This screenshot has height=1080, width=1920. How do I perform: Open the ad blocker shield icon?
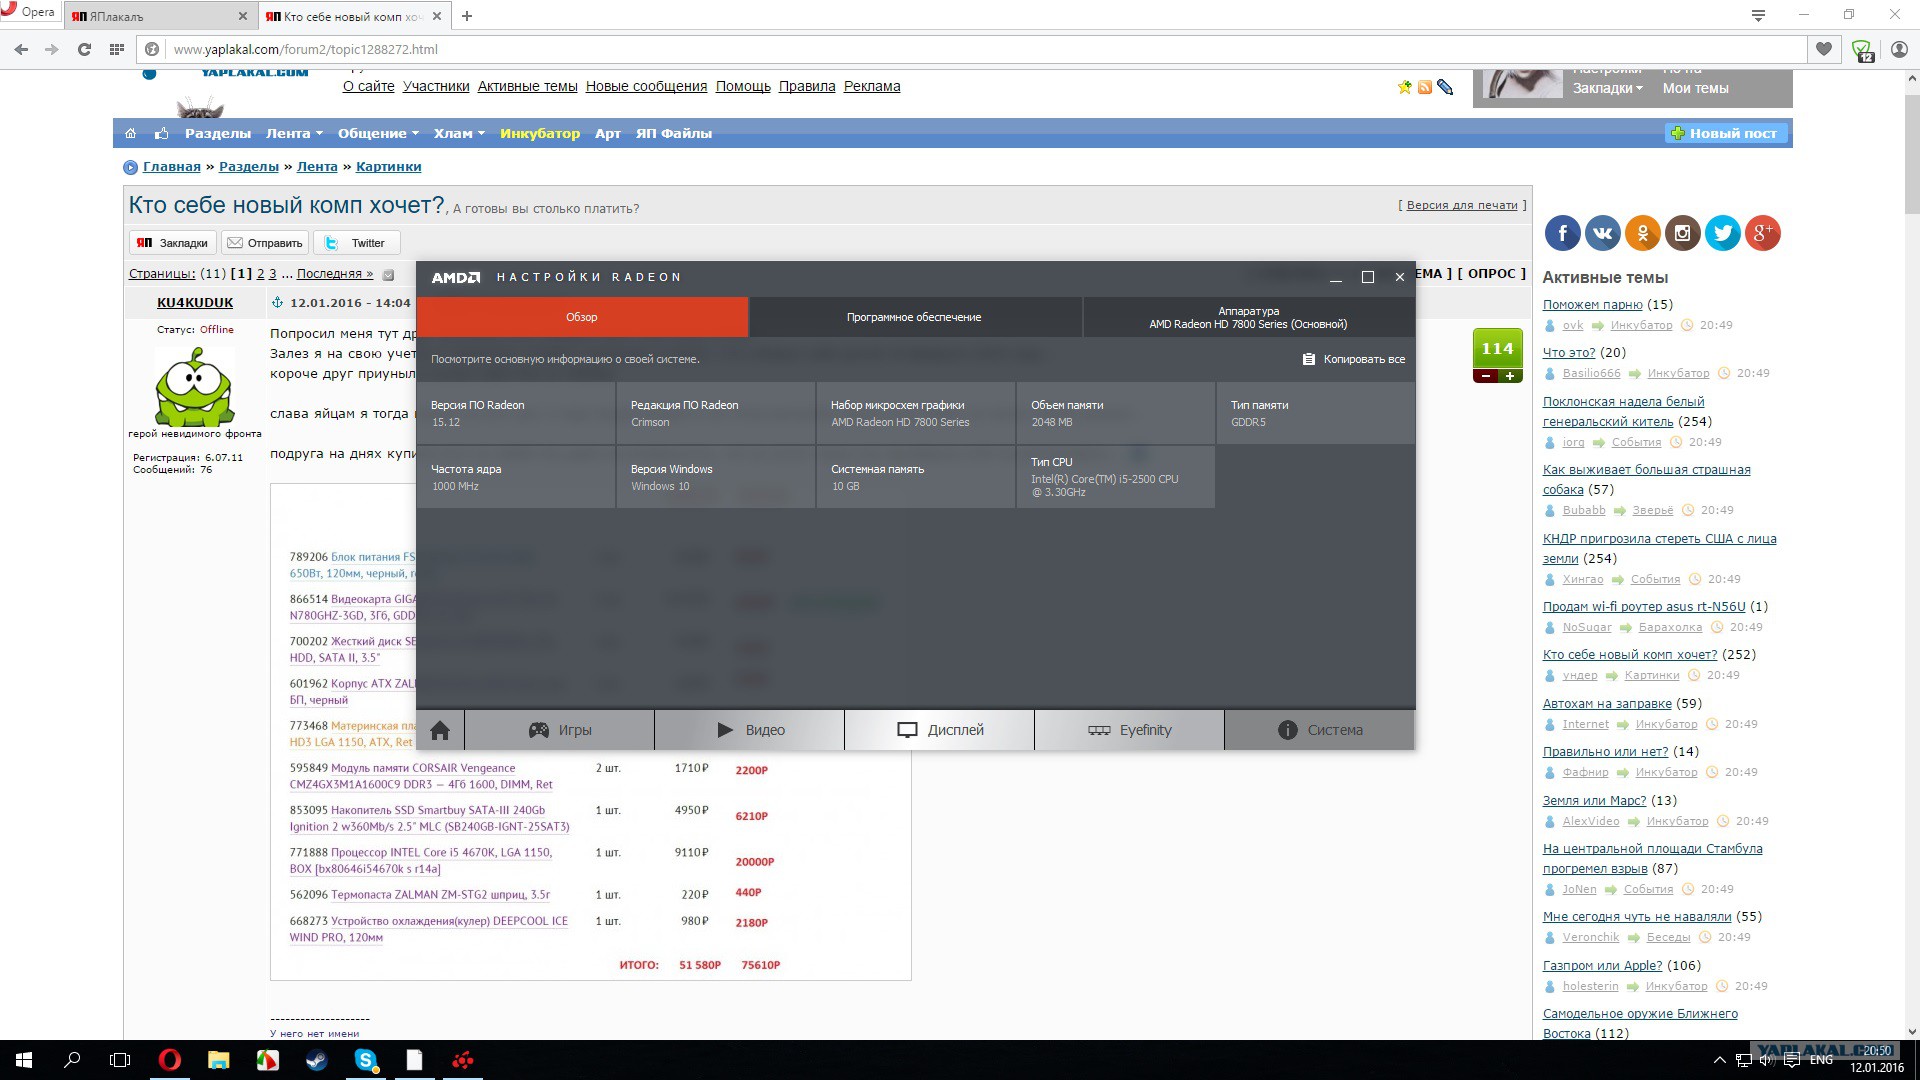[1862, 50]
